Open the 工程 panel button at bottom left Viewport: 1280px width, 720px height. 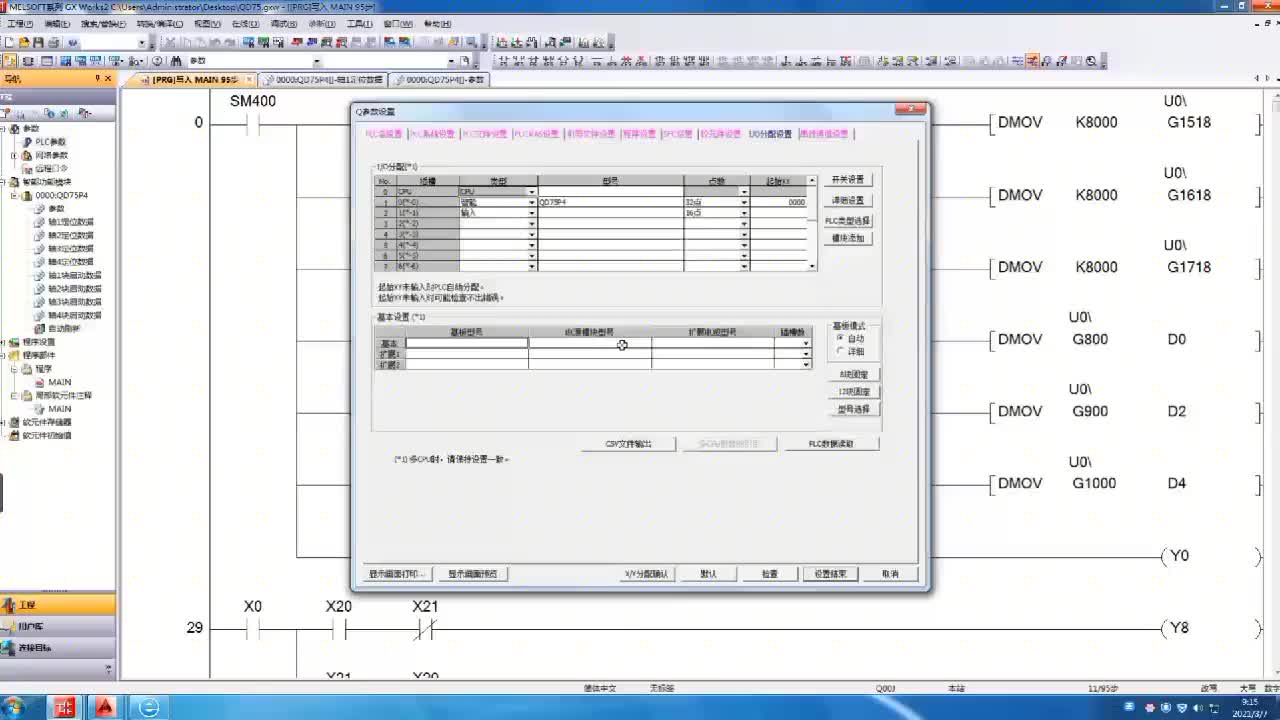coord(57,605)
